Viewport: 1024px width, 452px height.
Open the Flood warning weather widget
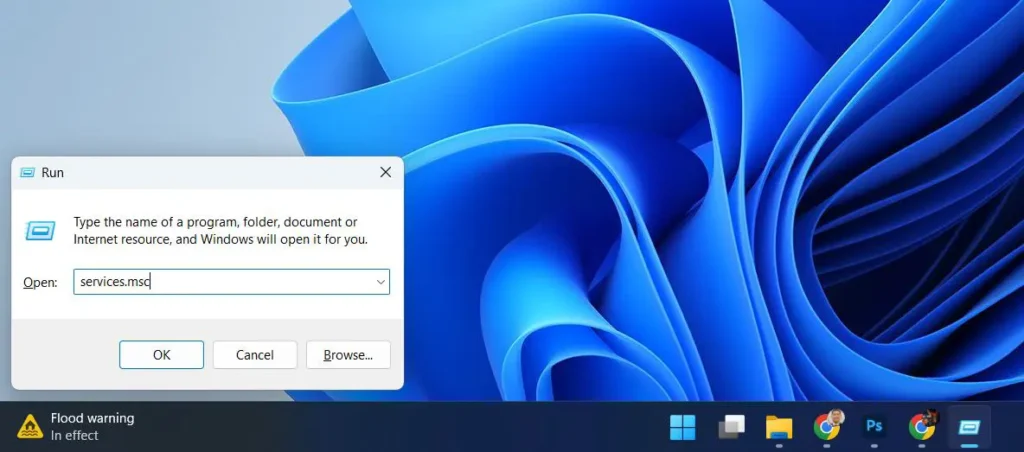coord(76,427)
